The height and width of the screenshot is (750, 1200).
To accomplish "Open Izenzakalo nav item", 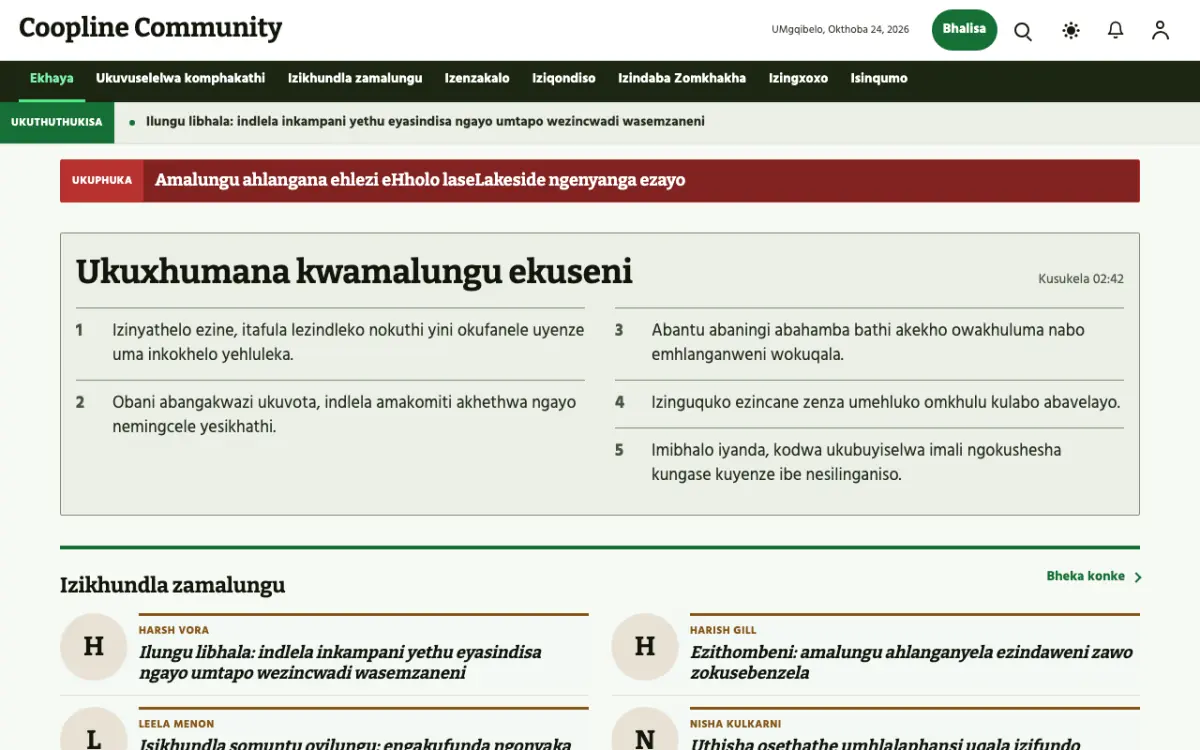I will (477, 78).
